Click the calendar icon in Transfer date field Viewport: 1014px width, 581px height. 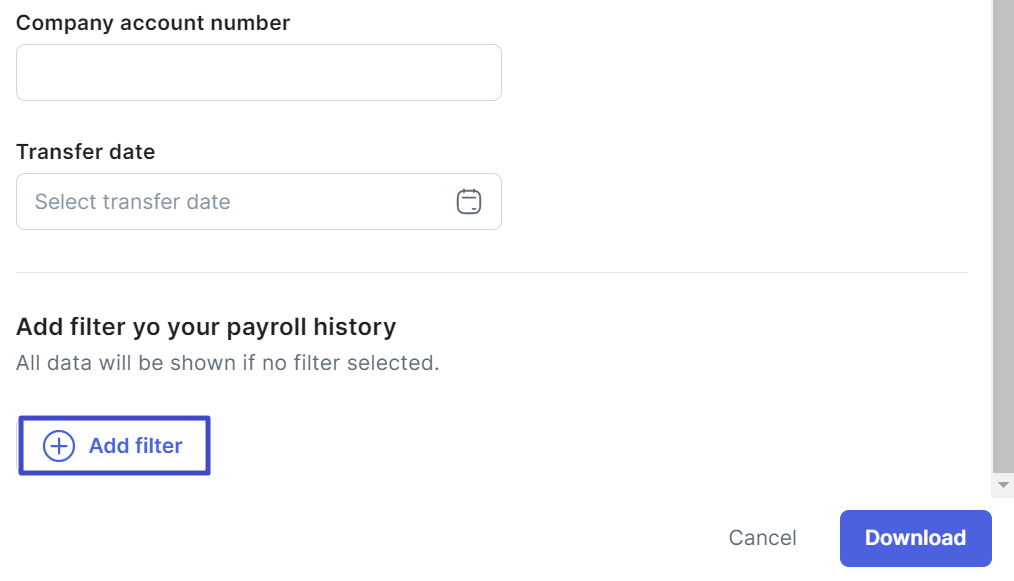[x=468, y=202]
